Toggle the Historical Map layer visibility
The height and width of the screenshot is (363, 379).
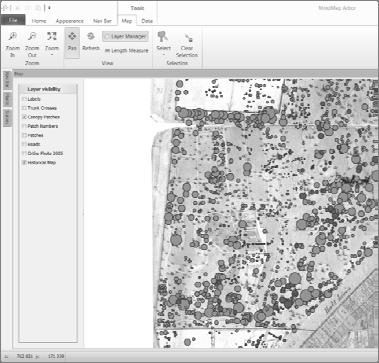[x=24, y=162]
